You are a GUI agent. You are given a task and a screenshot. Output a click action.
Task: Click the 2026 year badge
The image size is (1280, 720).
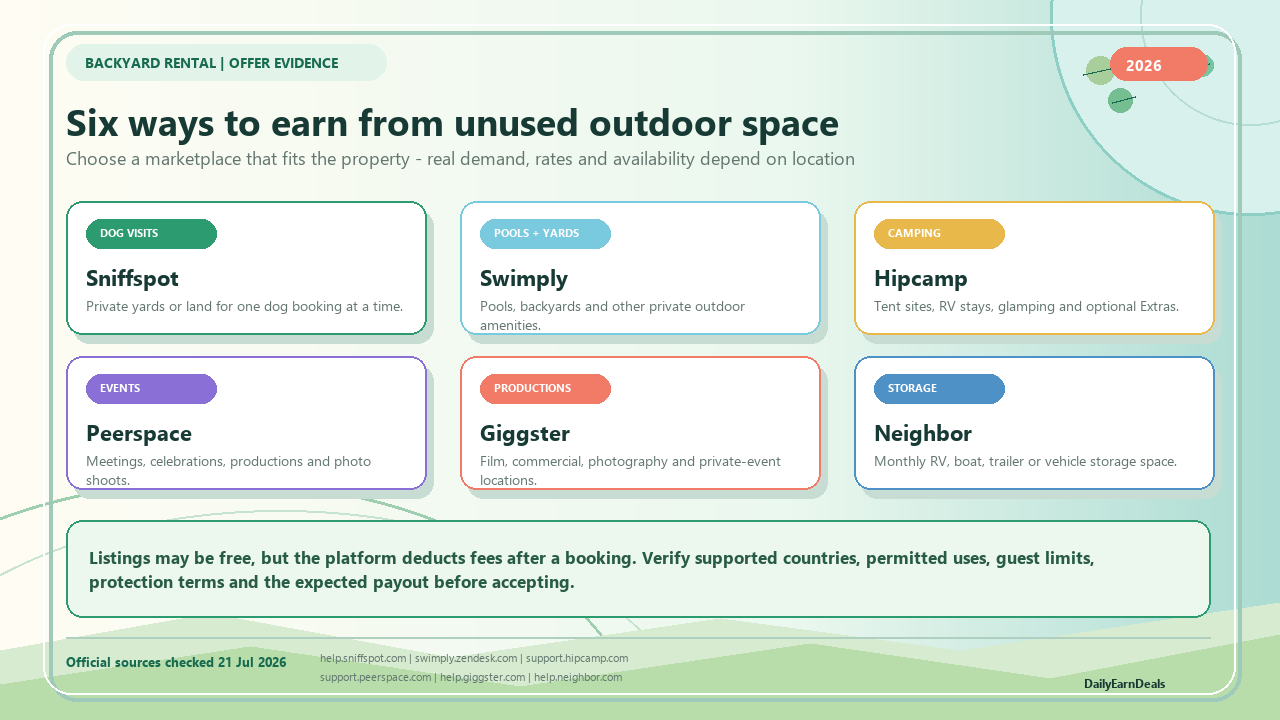1158,65
